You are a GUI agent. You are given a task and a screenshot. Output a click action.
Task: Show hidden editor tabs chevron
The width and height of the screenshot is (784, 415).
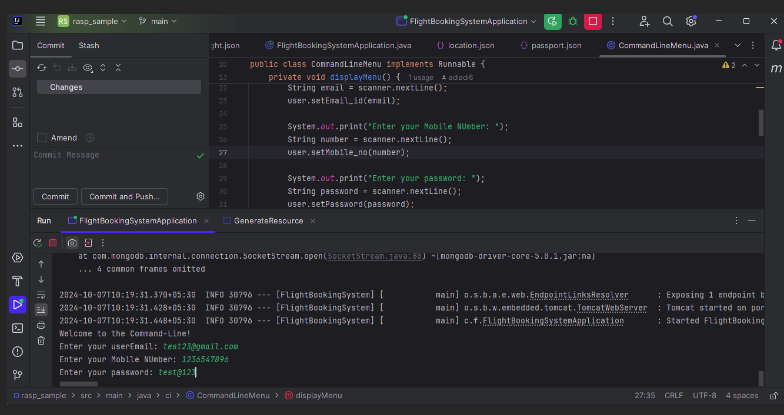point(738,46)
